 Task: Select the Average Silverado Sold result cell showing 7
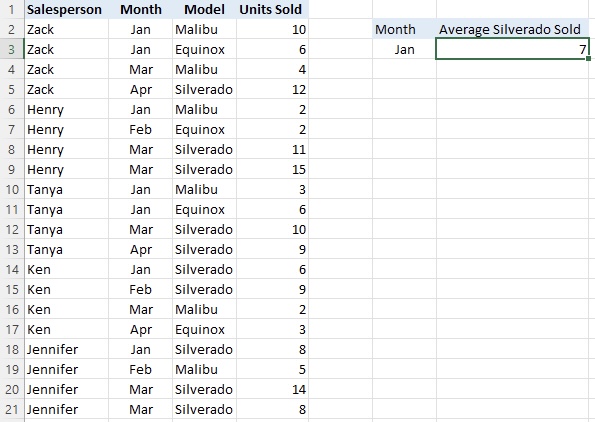click(512, 49)
